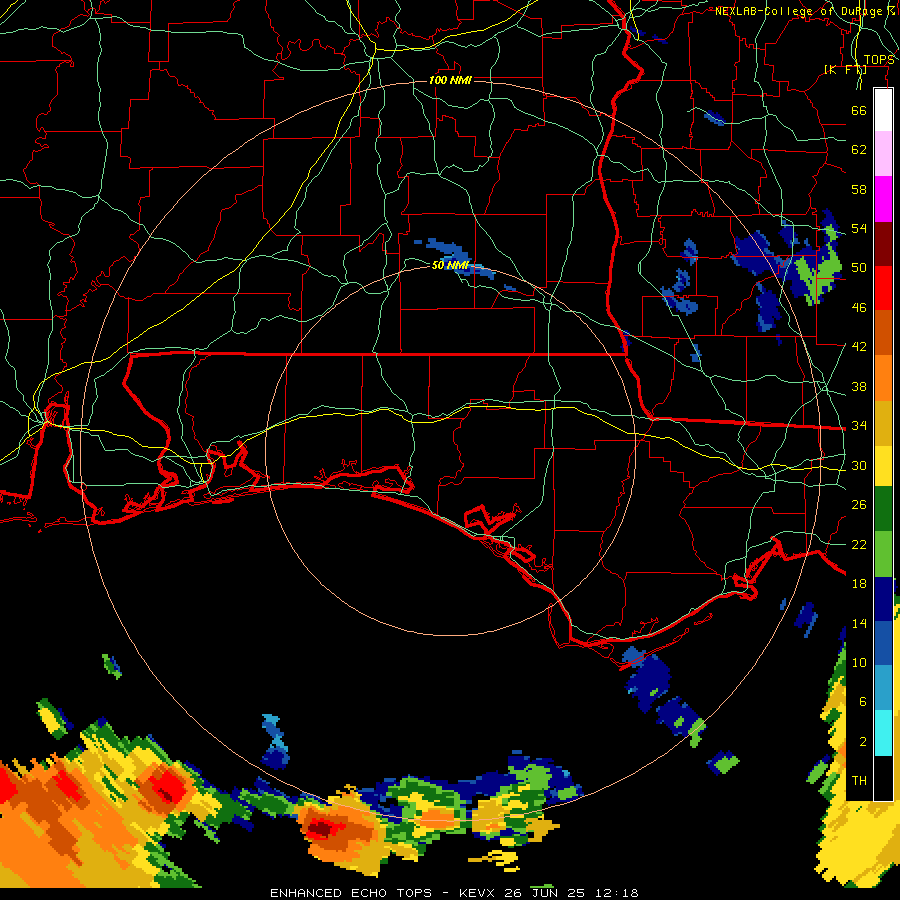The width and height of the screenshot is (900, 900).
Task: Click legend value '58'
Action: pyautogui.click(x=859, y=189)
